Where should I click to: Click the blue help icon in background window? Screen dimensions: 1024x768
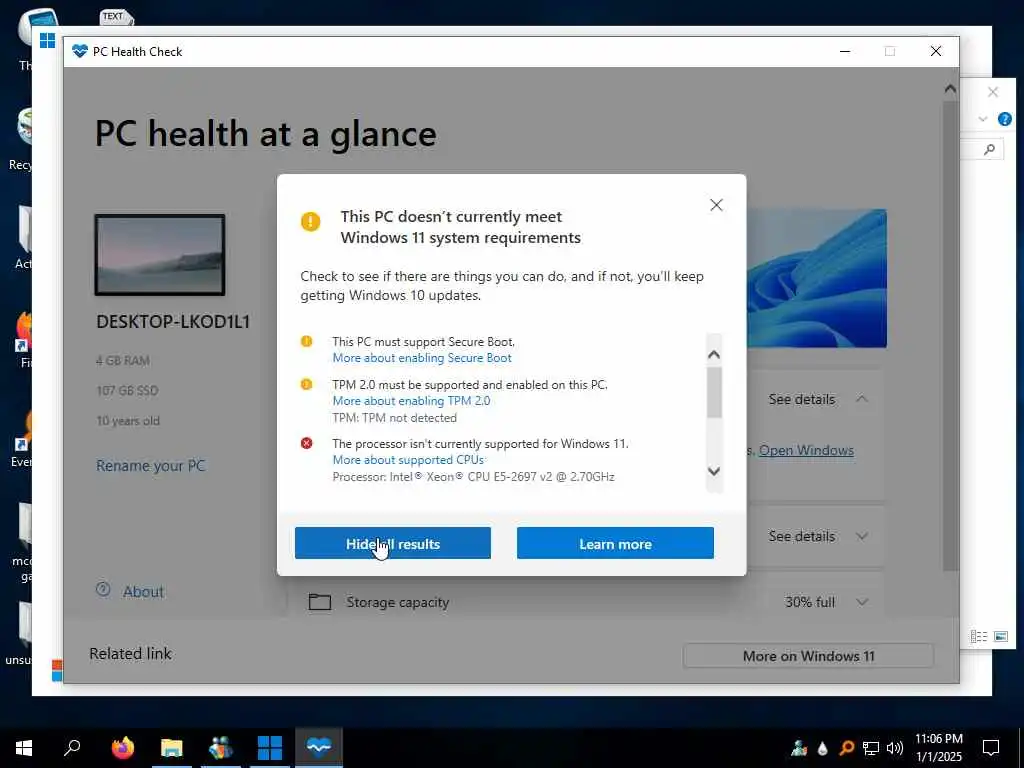pos(1005,119)
